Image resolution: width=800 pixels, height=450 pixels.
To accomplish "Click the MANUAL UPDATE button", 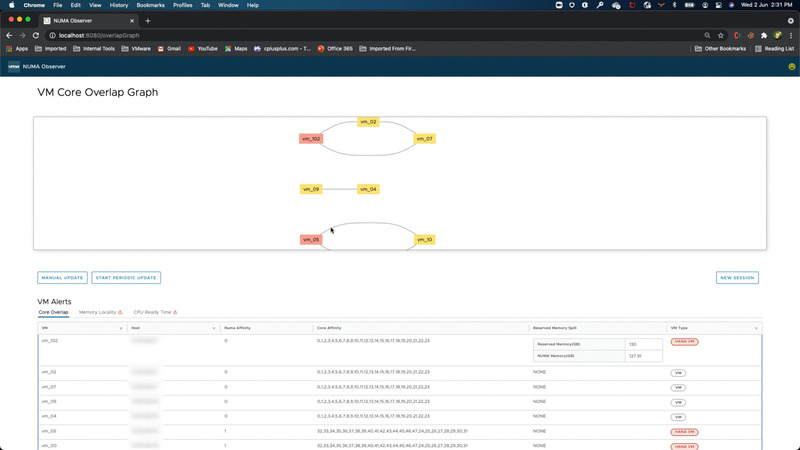I will point(62,278).
